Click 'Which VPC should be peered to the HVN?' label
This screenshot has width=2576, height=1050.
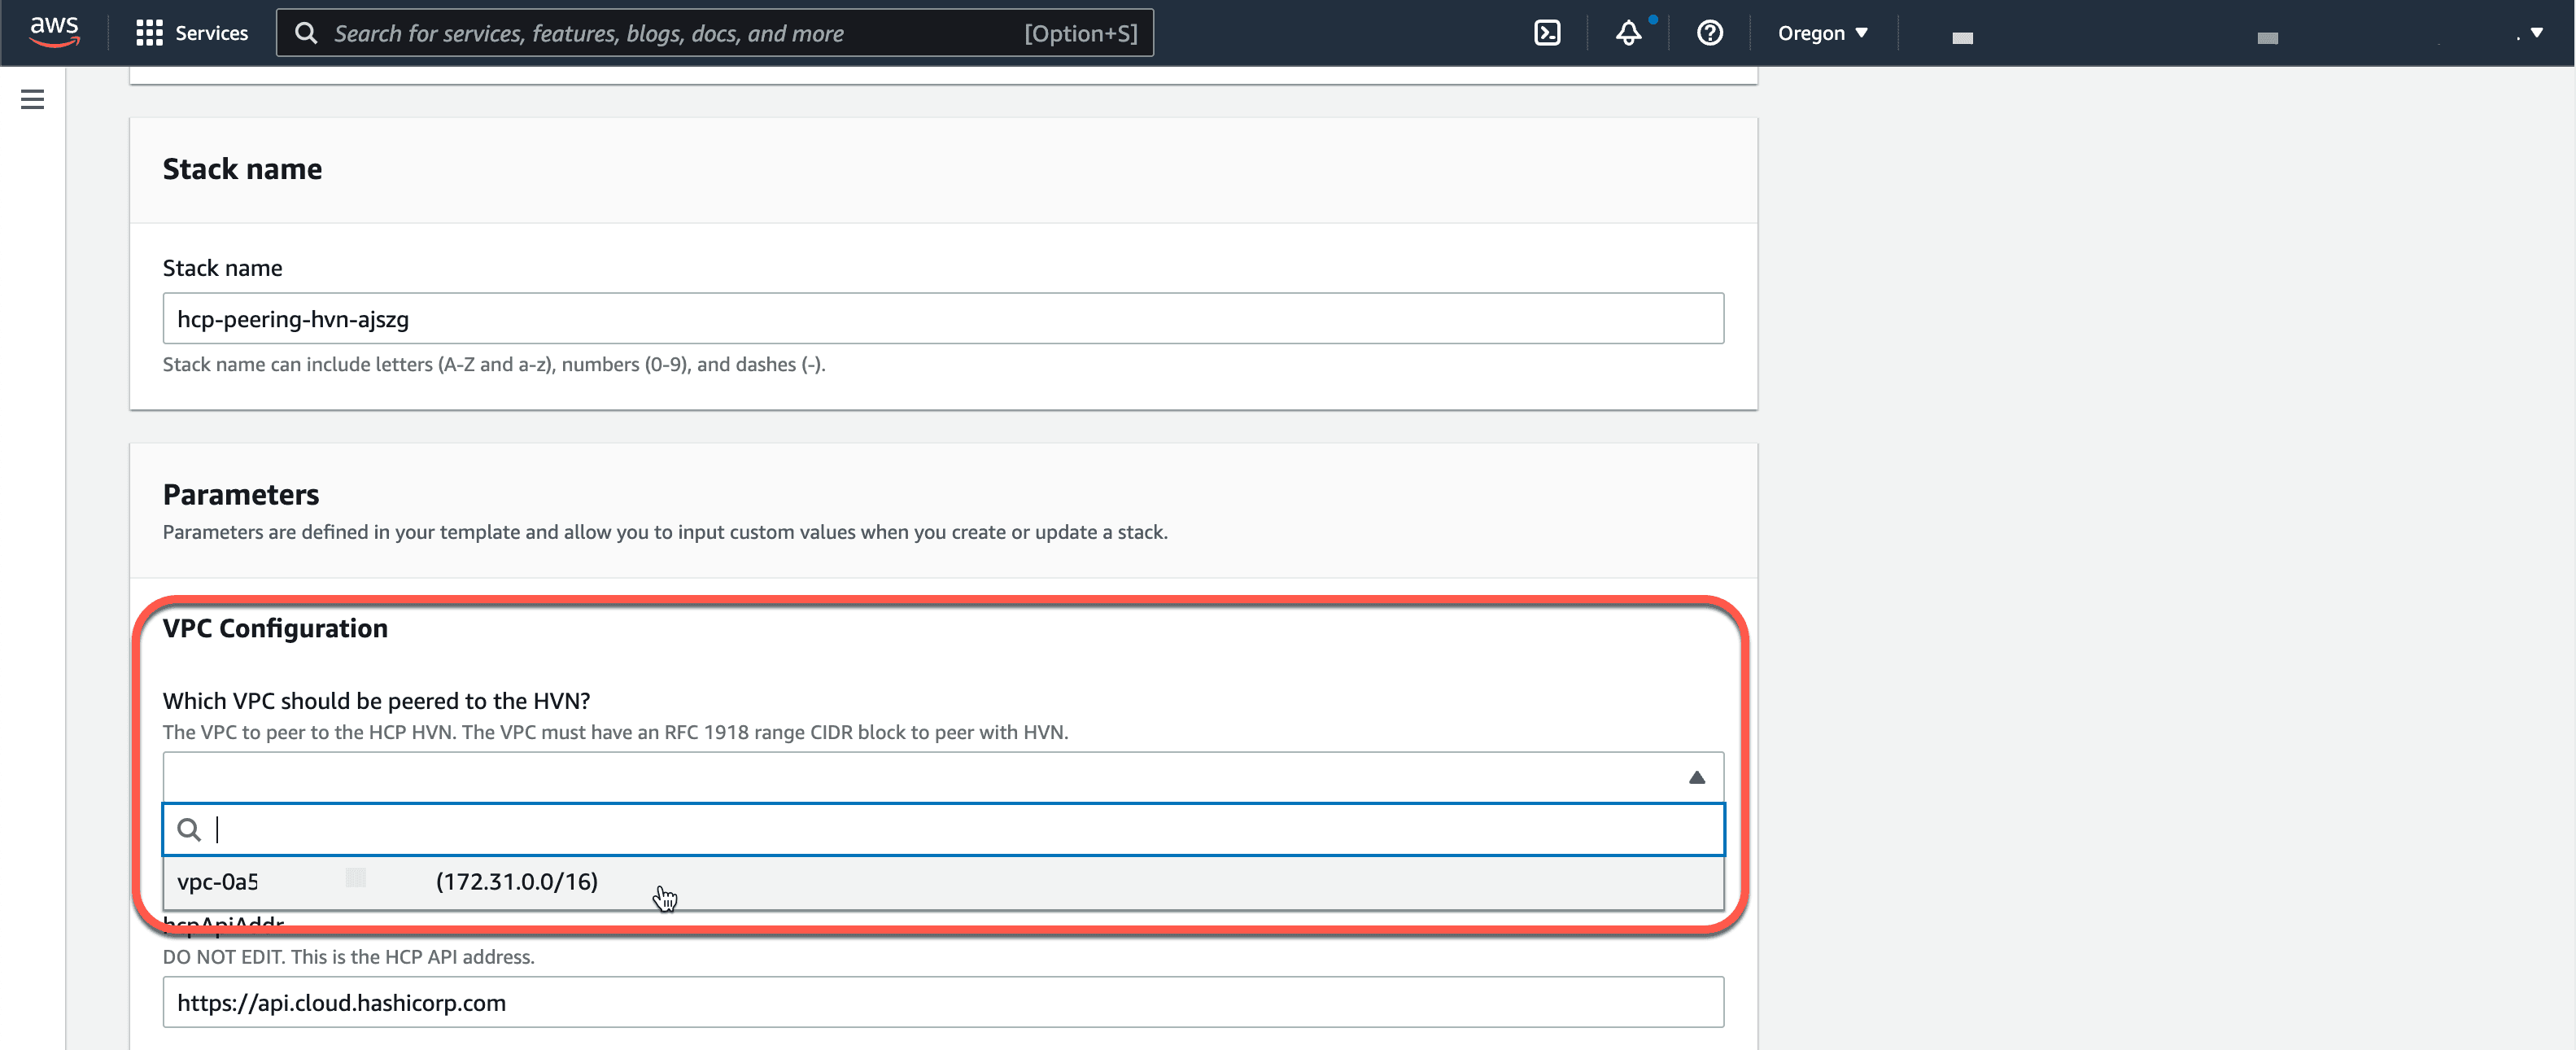tap(377, 700)
